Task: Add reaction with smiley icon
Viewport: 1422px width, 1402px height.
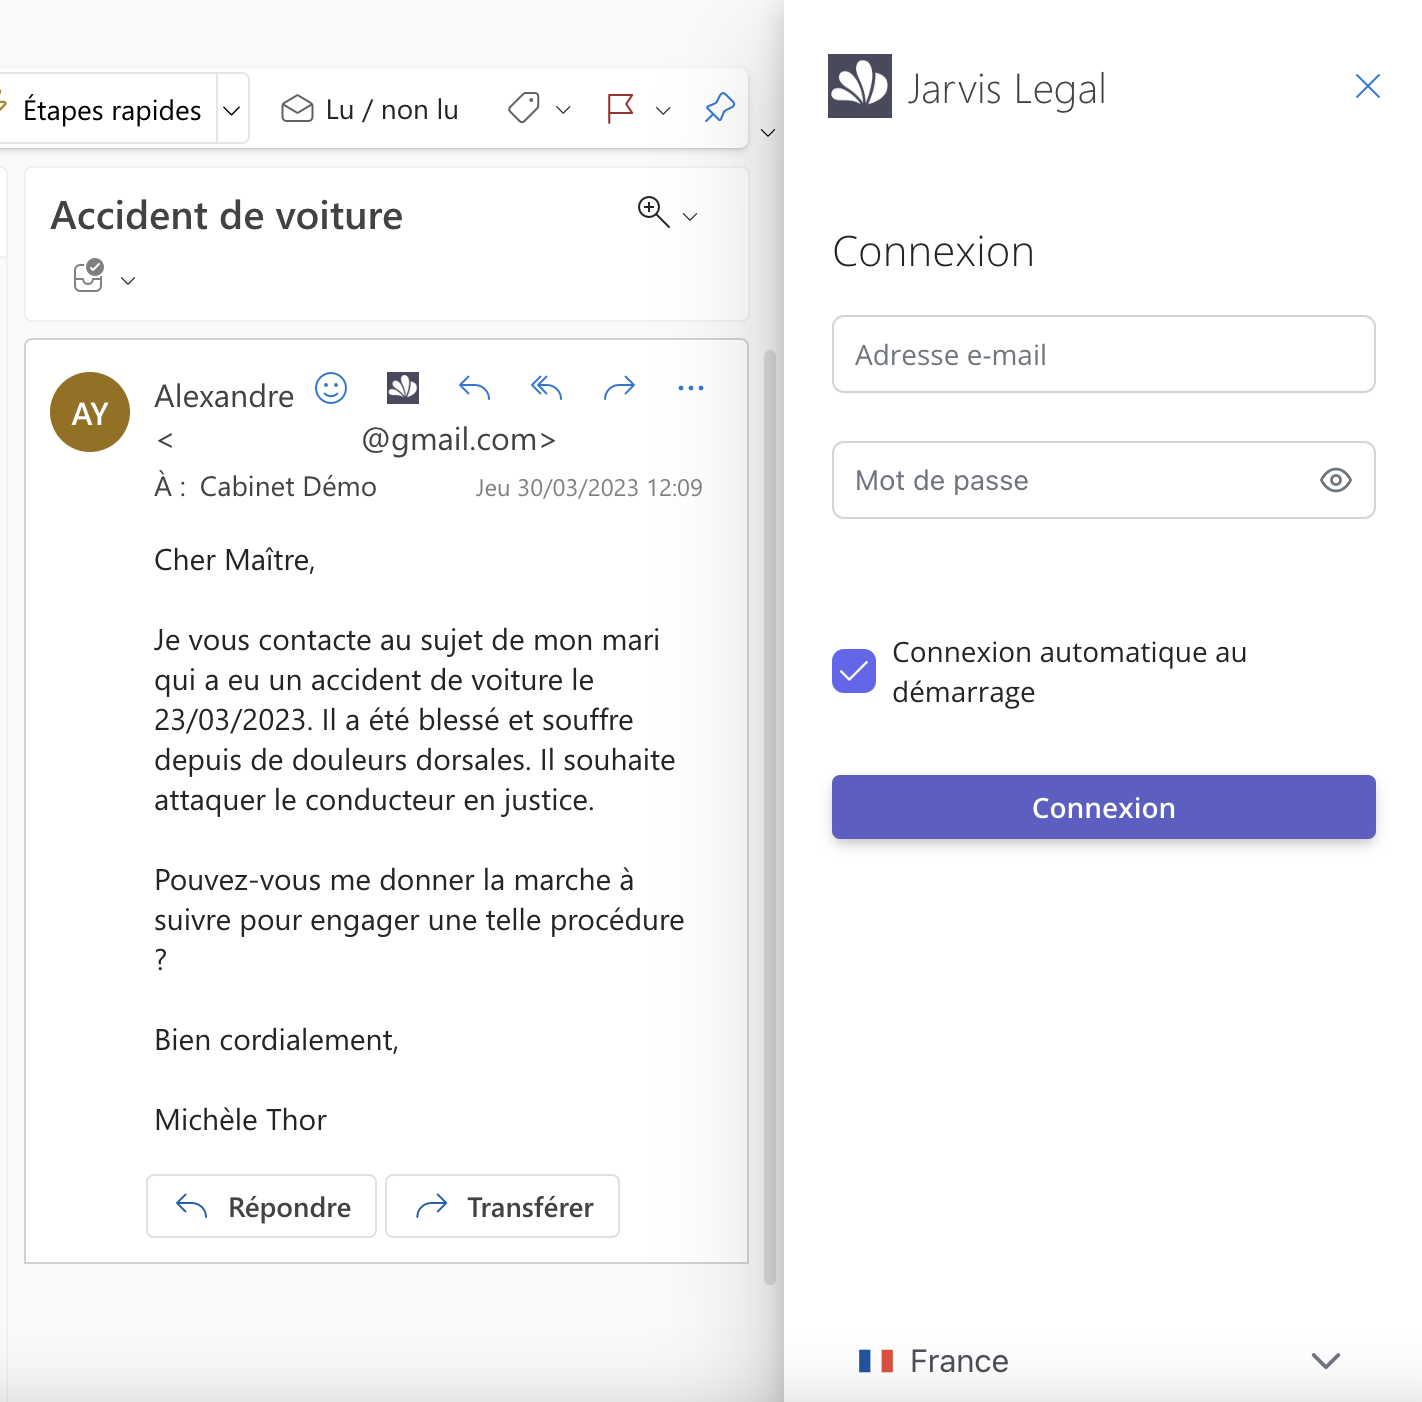Action: [x=331, y=387]
